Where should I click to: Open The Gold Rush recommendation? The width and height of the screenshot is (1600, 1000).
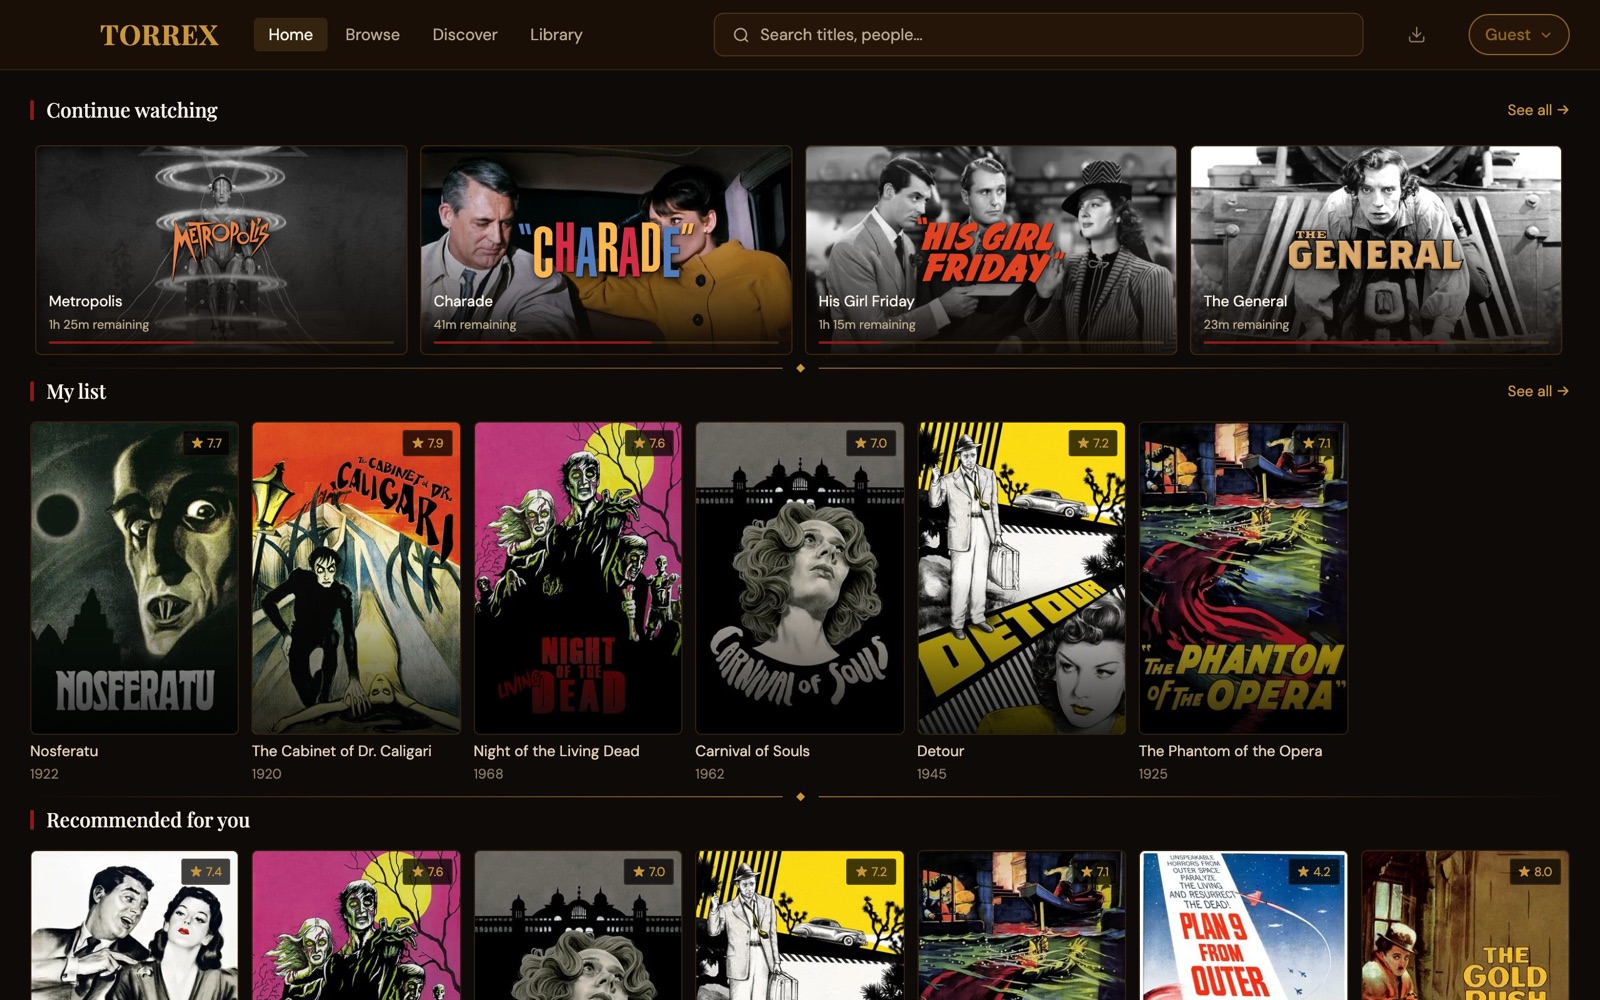click(1465, 926)
